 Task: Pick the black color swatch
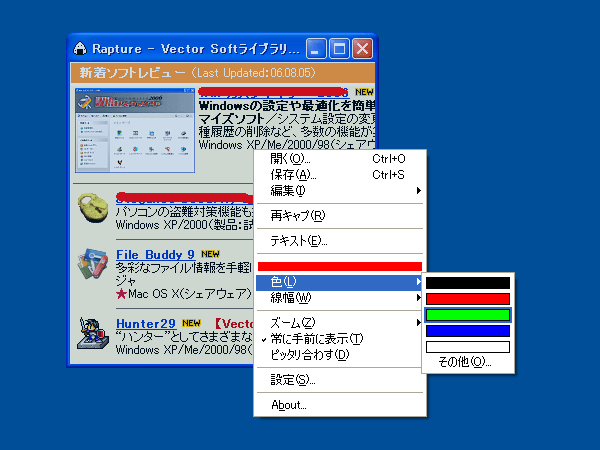(468, 283)
